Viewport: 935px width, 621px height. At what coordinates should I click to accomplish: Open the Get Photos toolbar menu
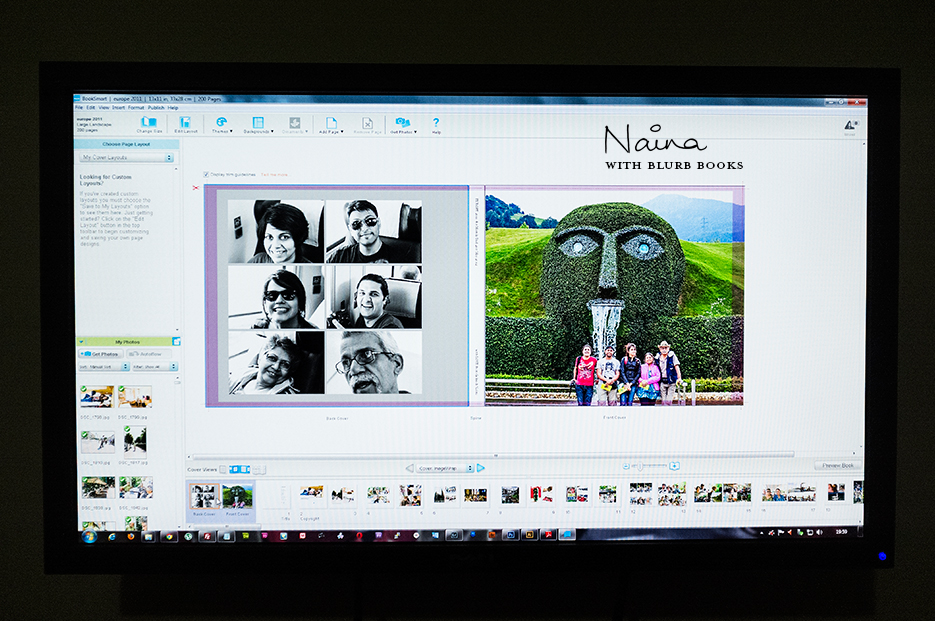tap(403, 125)
